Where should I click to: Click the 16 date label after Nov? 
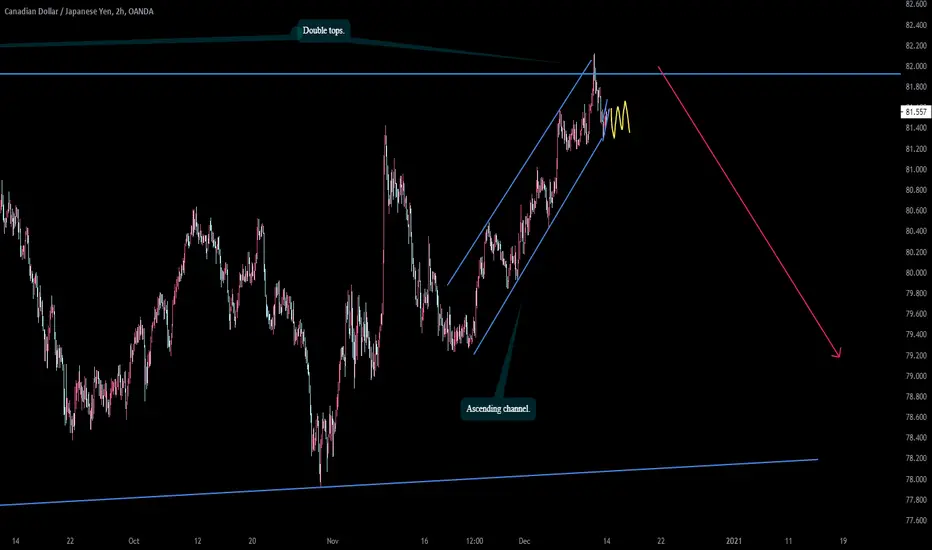pos(424,541)
